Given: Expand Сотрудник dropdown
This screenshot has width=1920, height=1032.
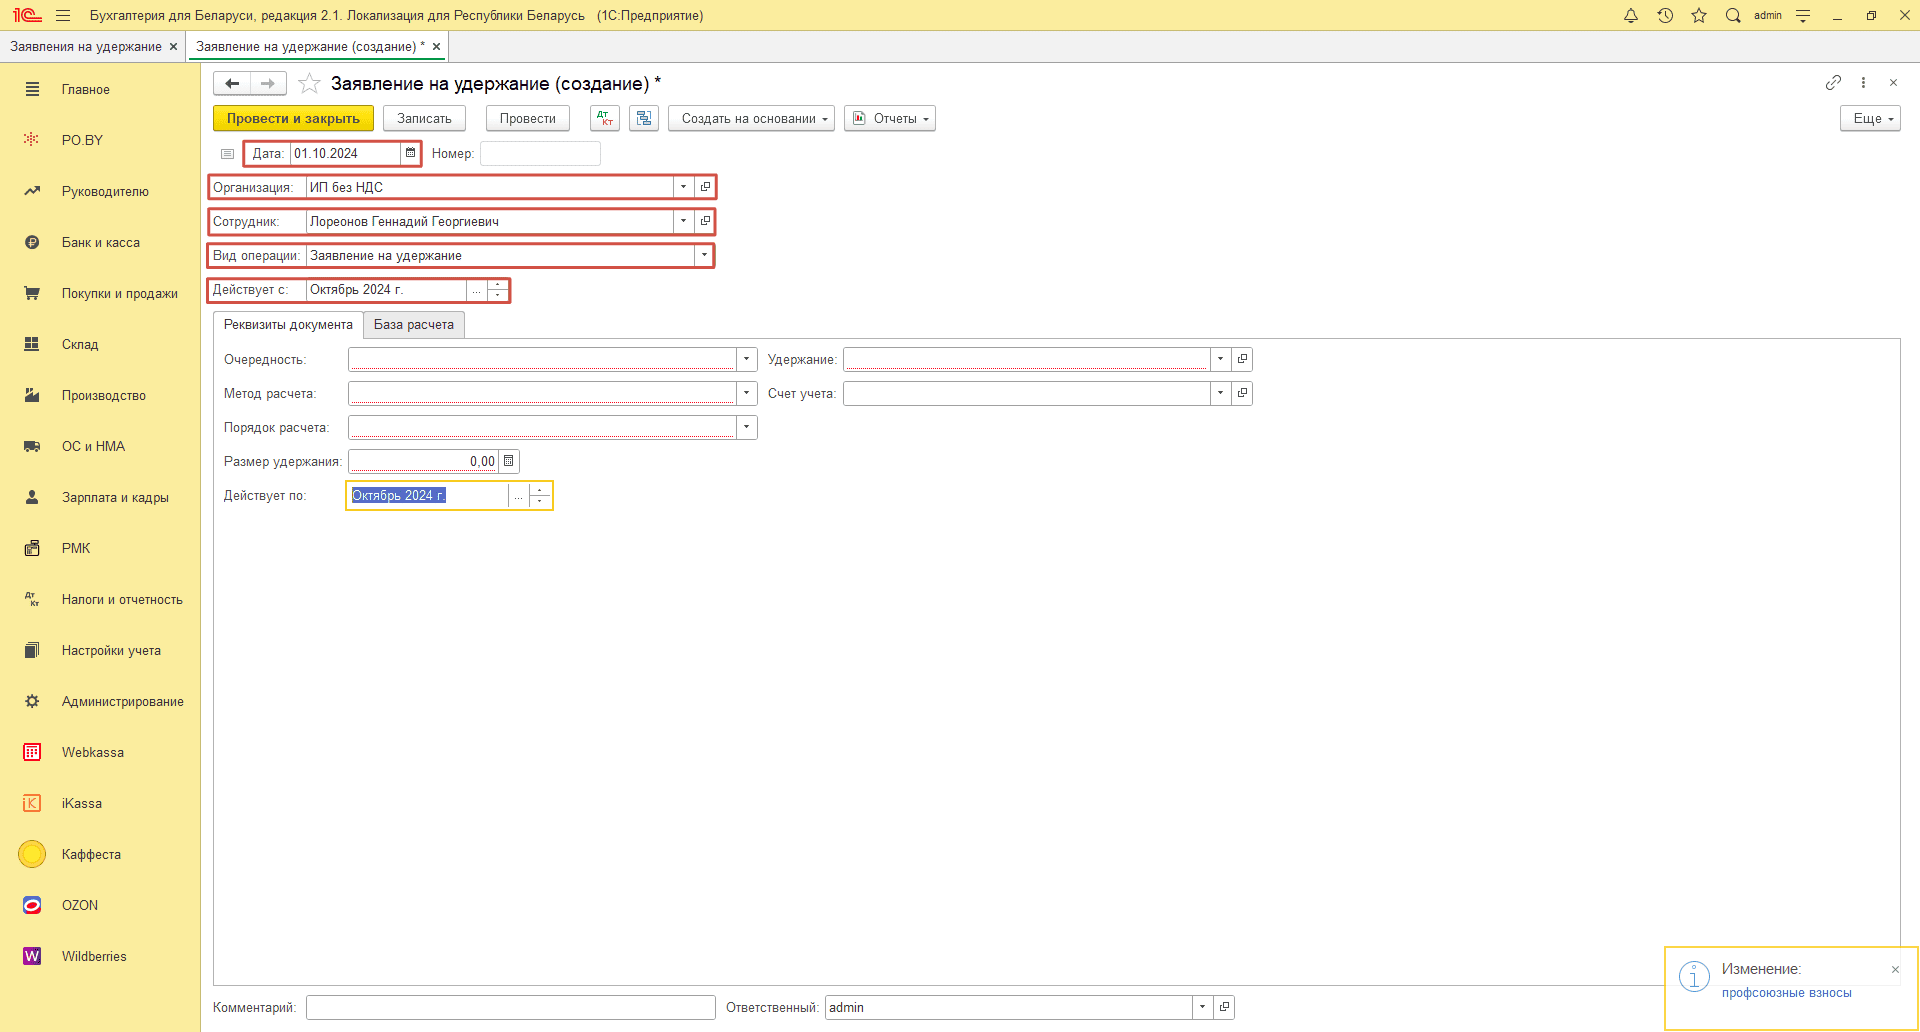Looking at the screenshot, I should click(684, 221).
